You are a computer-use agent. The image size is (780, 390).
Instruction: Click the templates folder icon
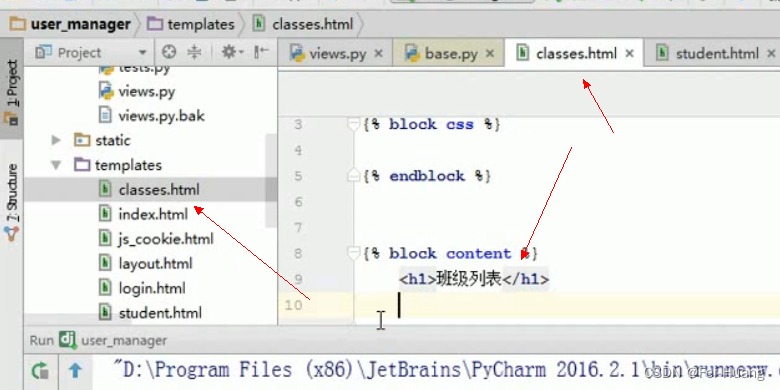point(82,165)
